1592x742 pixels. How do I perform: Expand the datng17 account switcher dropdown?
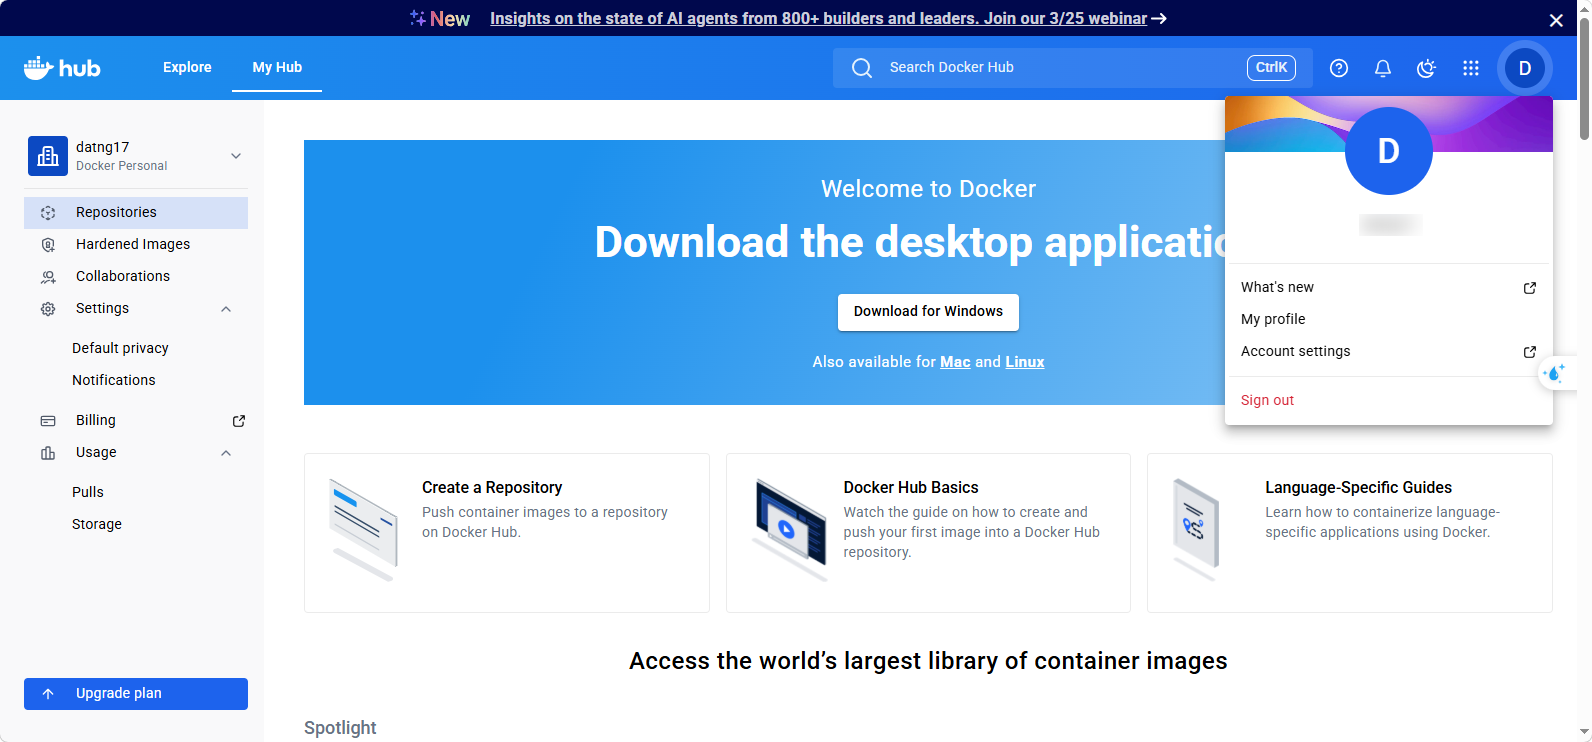tap(236, 156)
